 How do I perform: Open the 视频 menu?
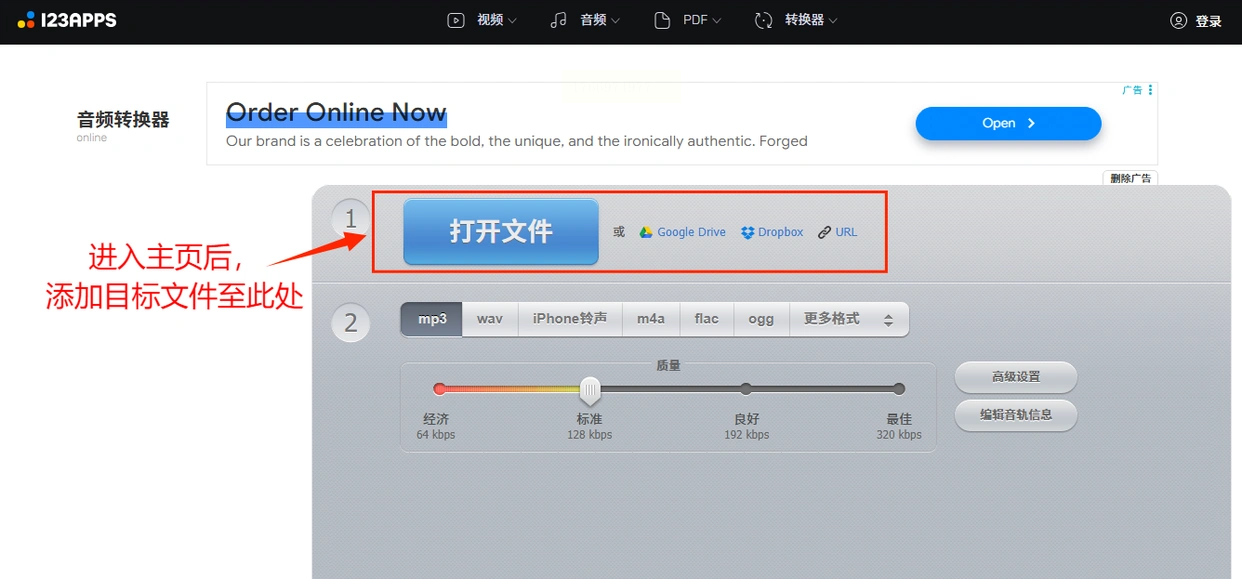tap(482, 20)
